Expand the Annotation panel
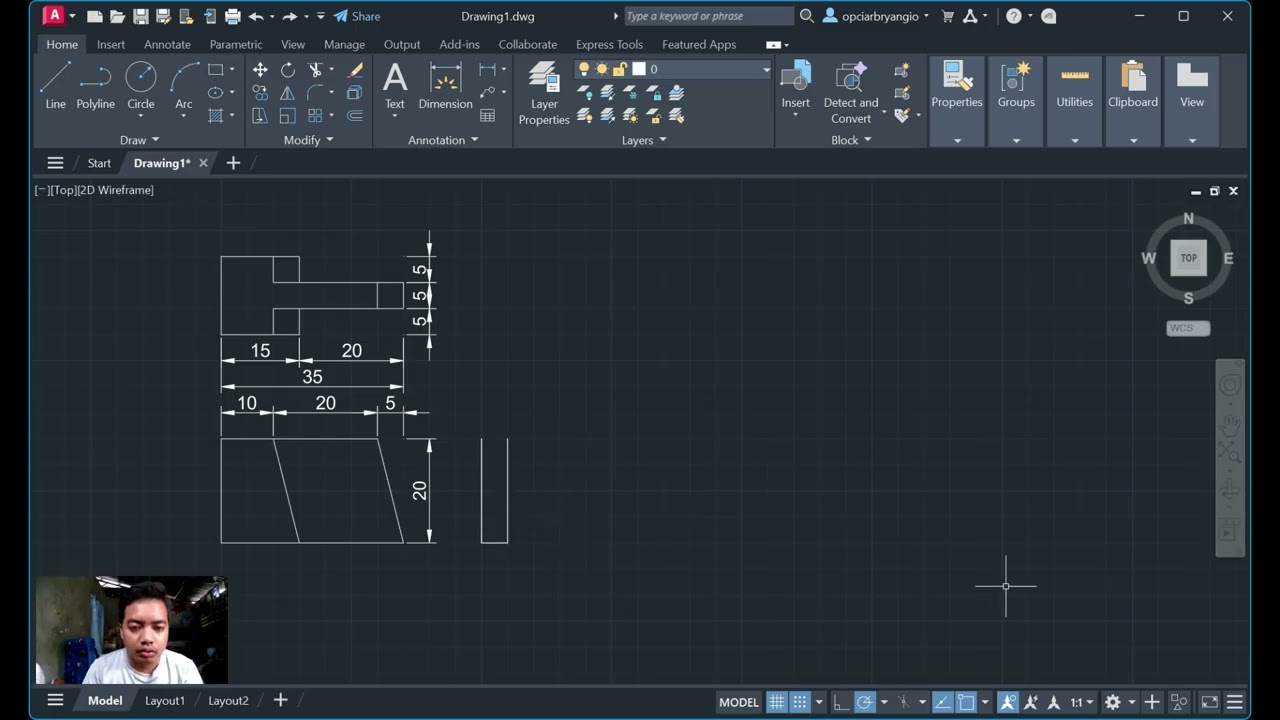Viewport: 1280px width, 720px height. pos(443,140)
